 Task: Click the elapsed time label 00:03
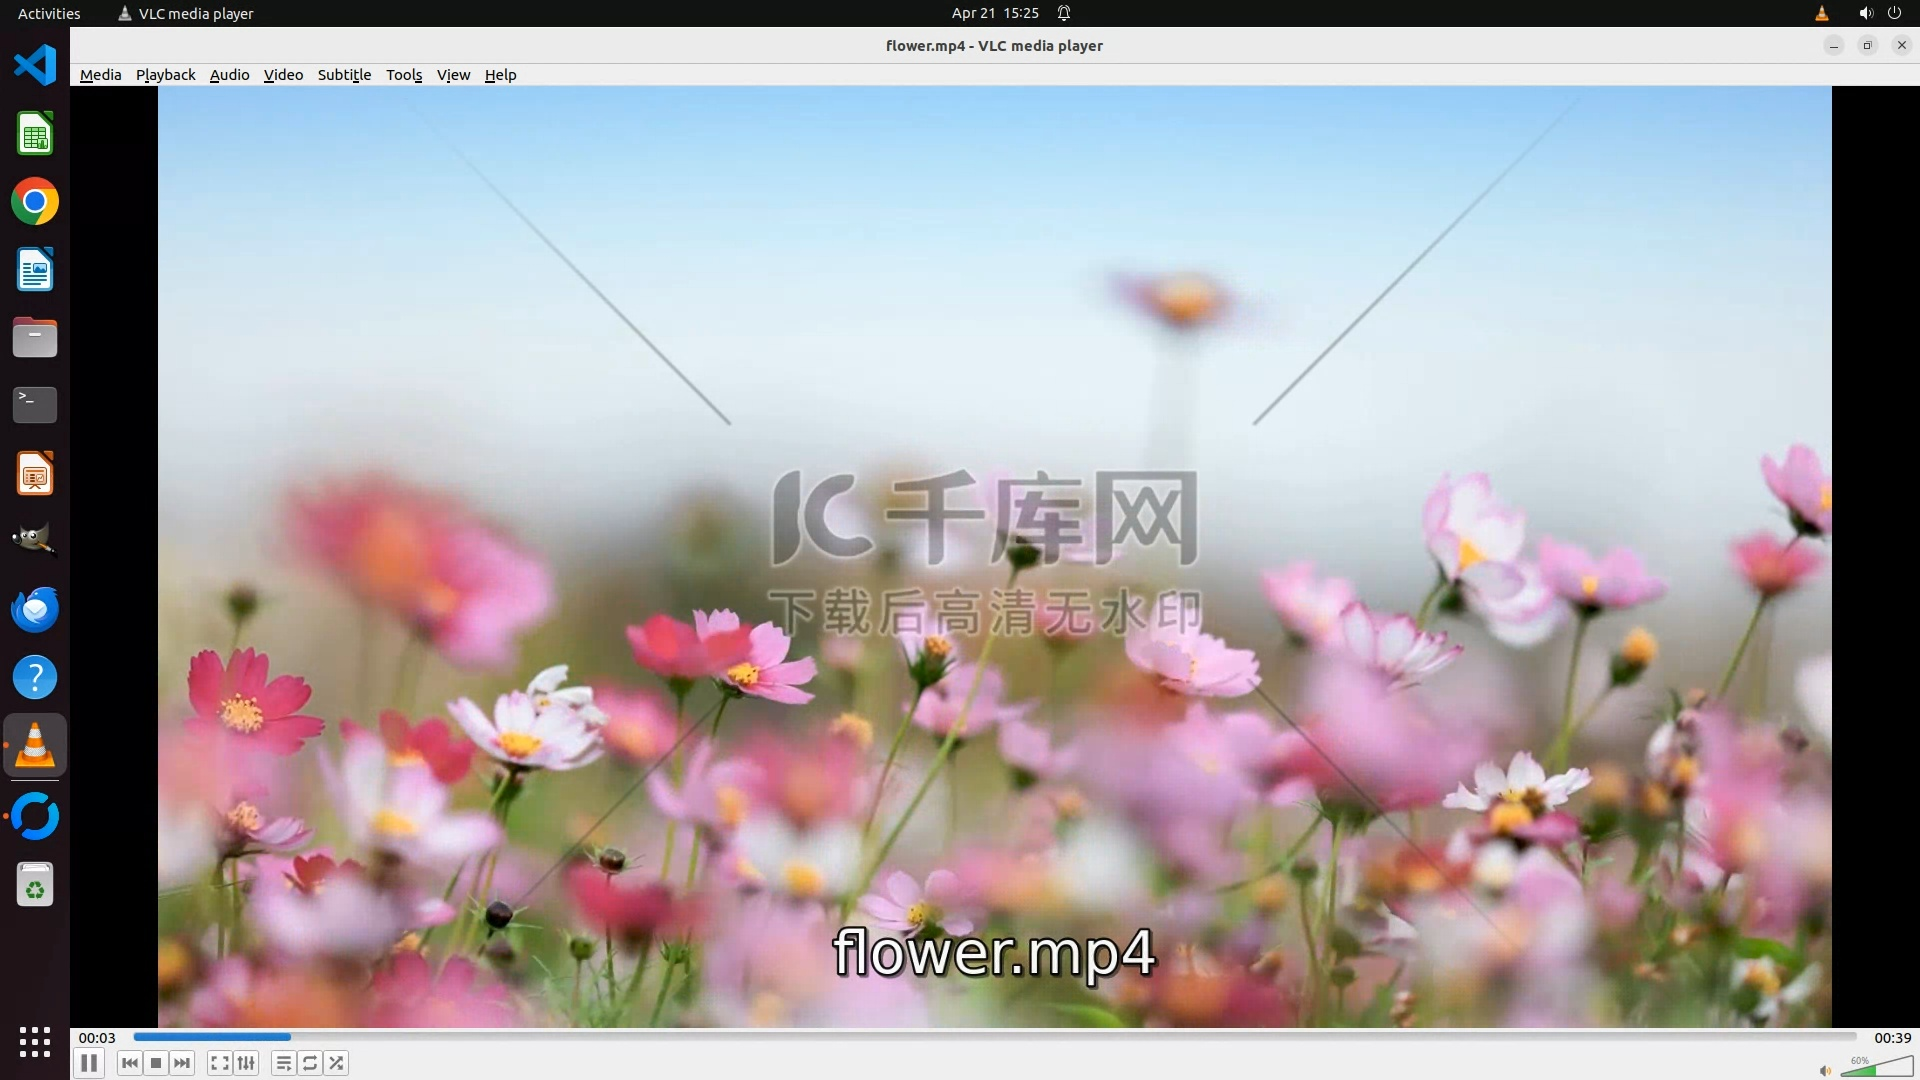coord(97,1038)
